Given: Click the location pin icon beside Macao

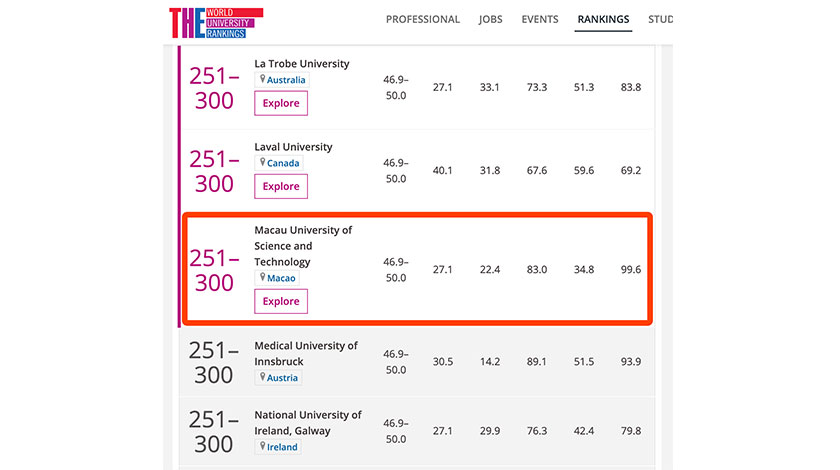Looking at the screenshot, I should tap(262, 278).
